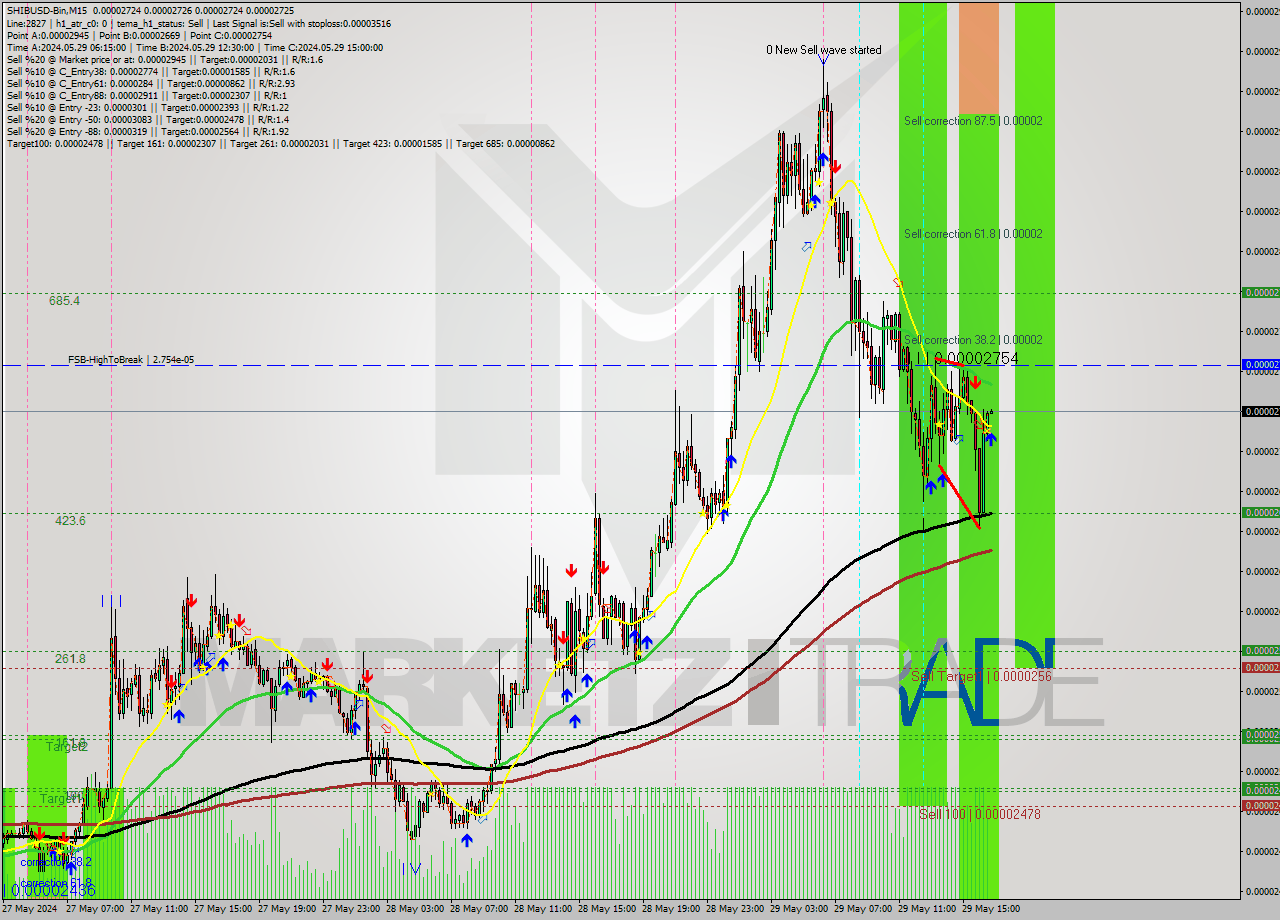
Task: Click the 'Sell %10 @ C_Entry38' line
Action: click(x=150, y=71)
